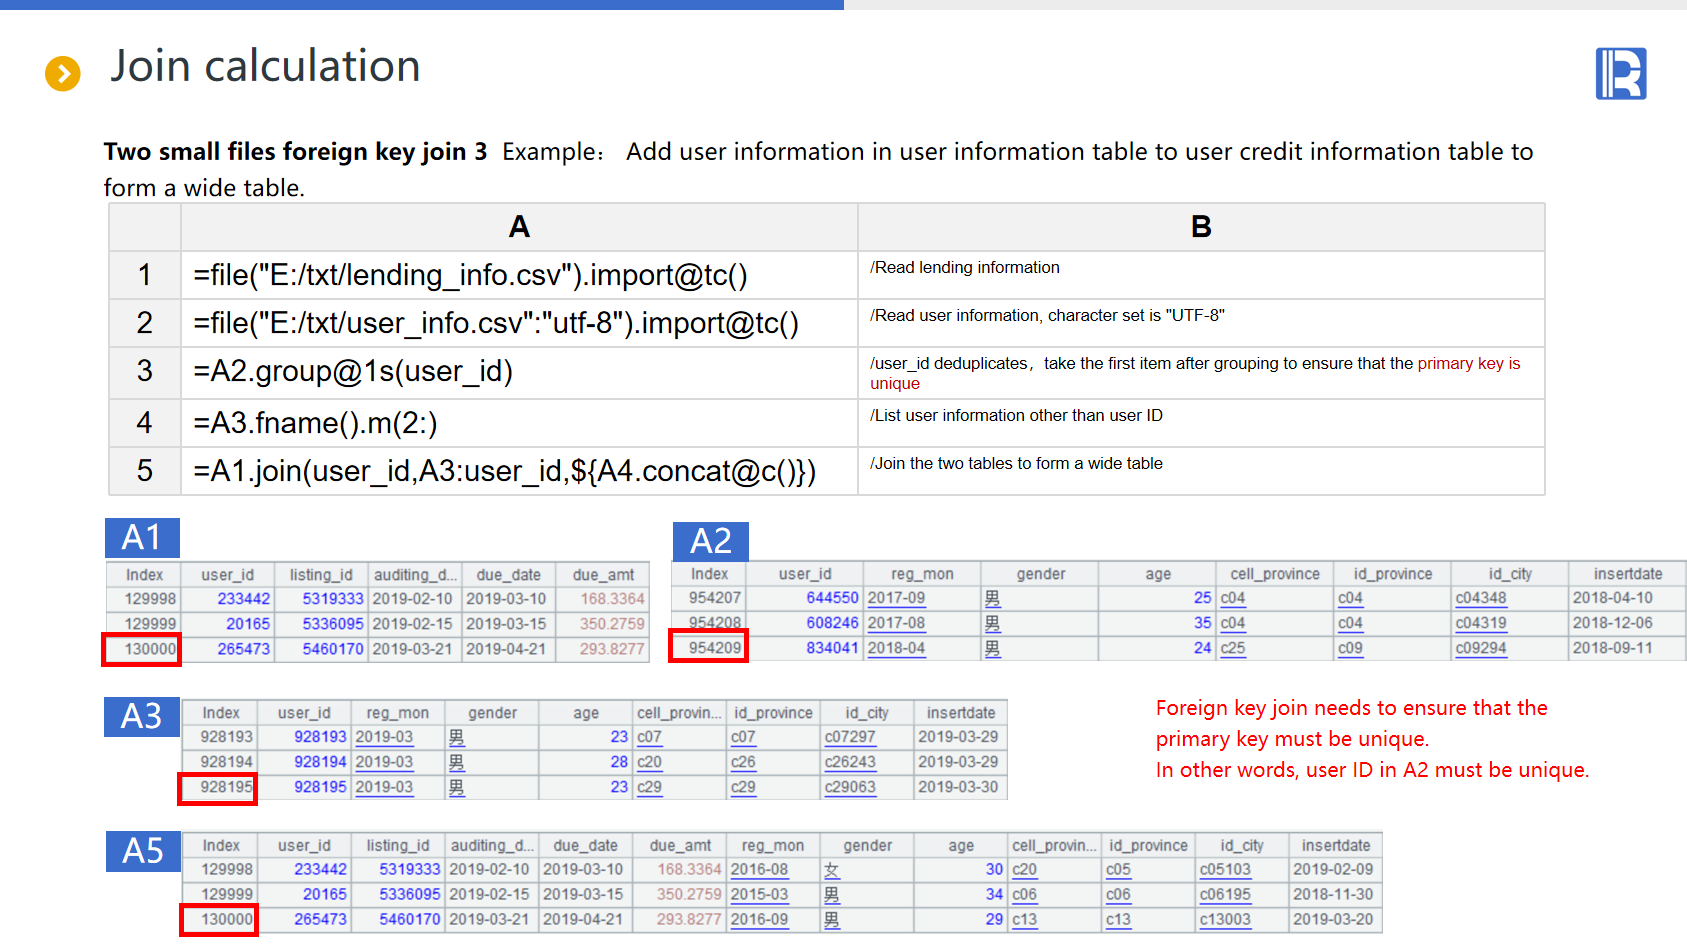Click the blue R logo icon

coord(1620,74)
